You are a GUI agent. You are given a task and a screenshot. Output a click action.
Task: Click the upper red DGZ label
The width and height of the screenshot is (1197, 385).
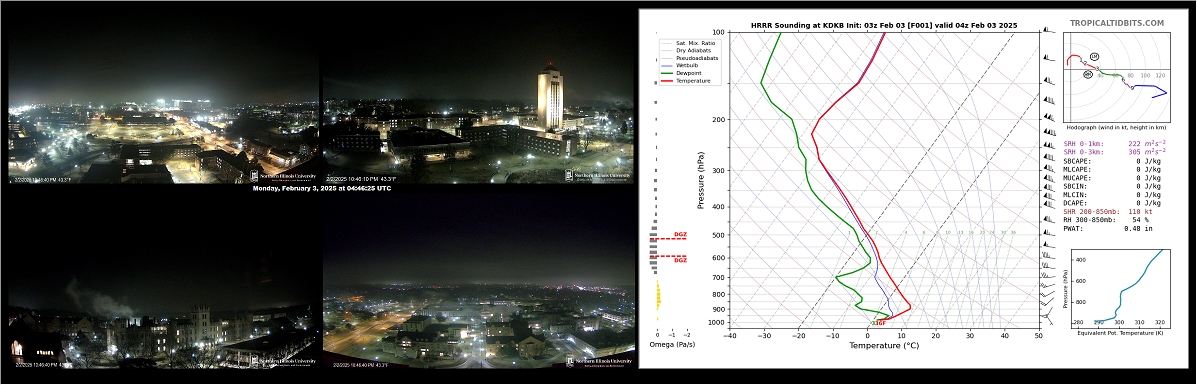coord(680,235)
